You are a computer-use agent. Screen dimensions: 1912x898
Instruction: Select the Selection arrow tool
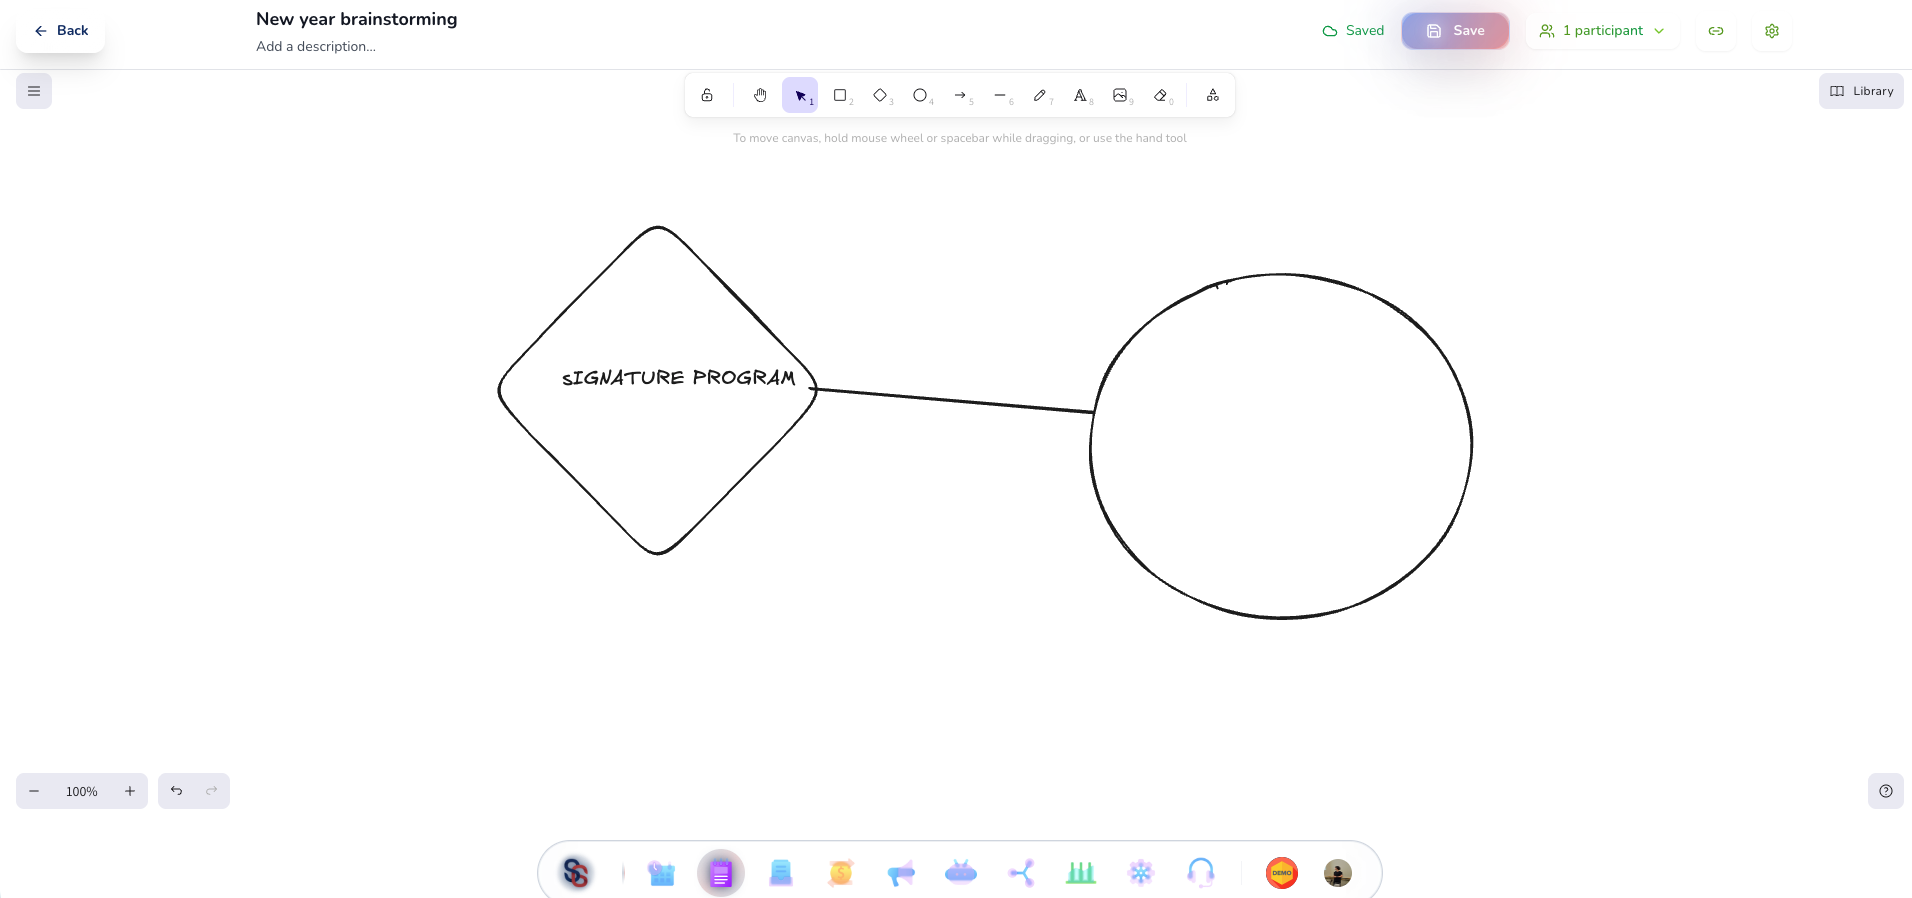(800, 95)
